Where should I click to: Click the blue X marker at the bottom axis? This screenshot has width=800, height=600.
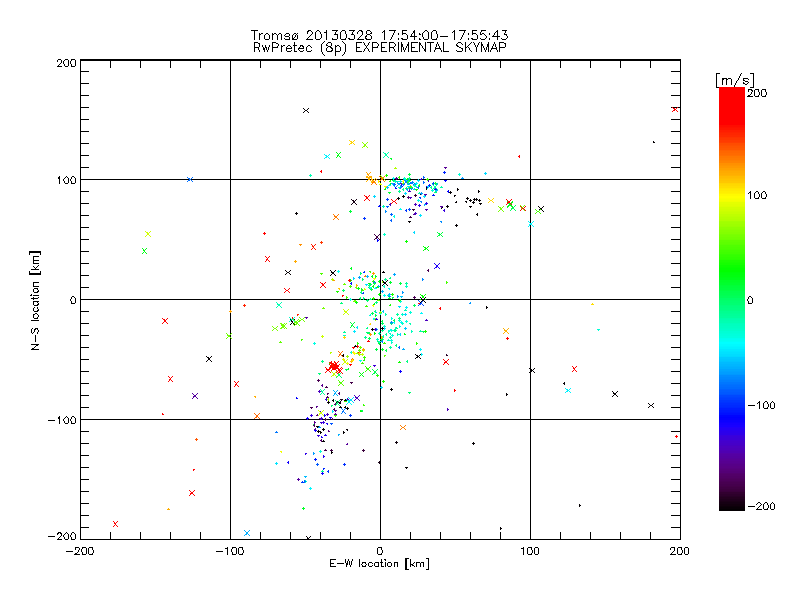(x=247, y=533)
